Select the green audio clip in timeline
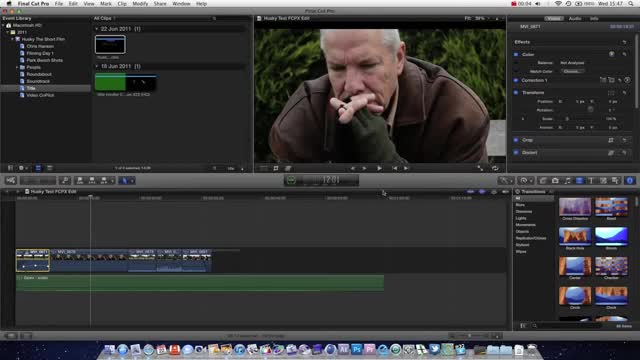 (200, 283)
